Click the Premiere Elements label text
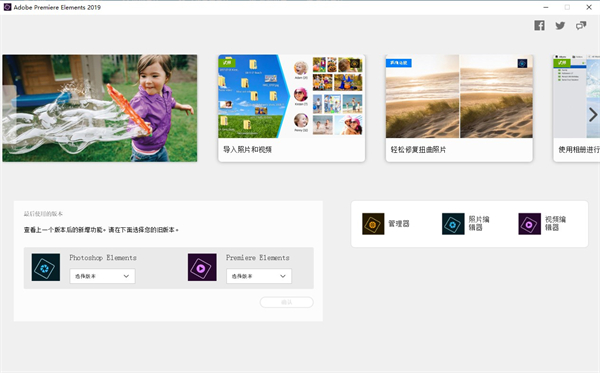The width and height of the screenshot is (600, 373). coord(258,257)
